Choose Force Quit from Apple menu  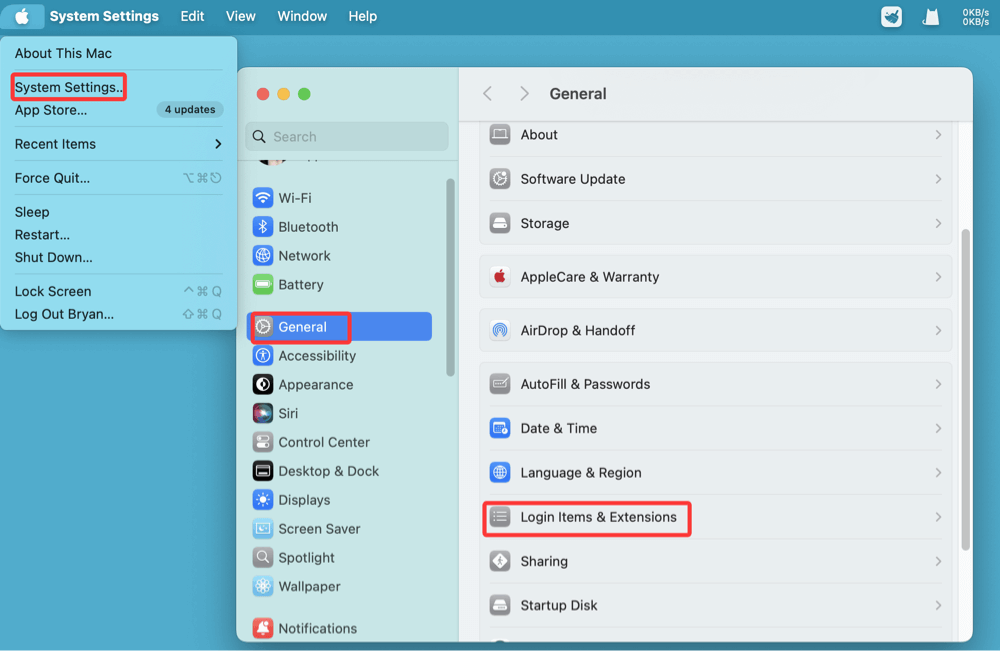[52, 178]
